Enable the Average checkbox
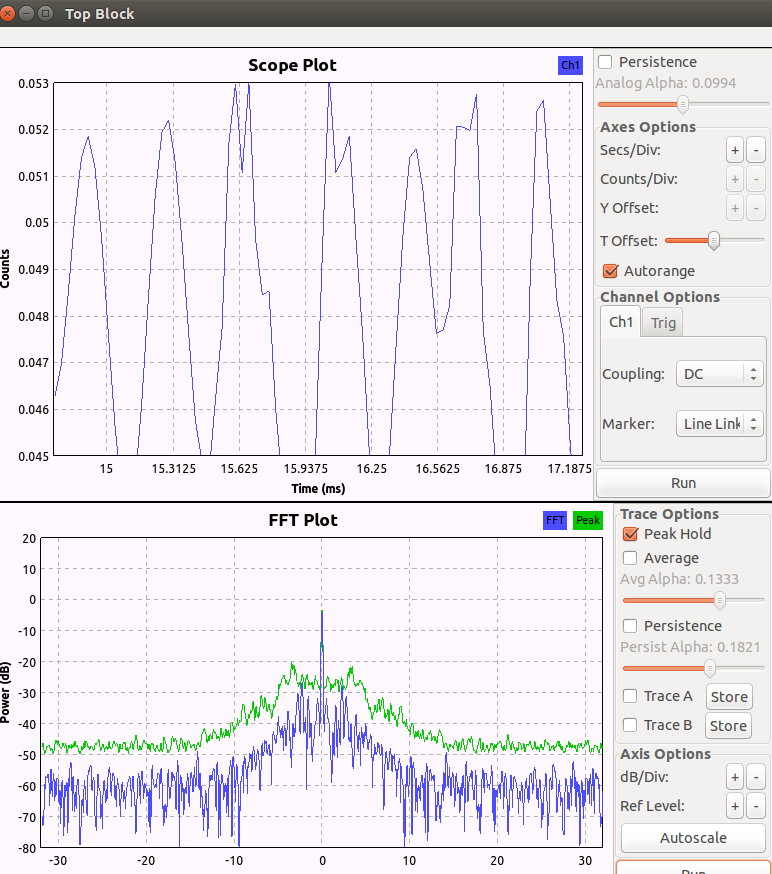 tap(630, 558)
